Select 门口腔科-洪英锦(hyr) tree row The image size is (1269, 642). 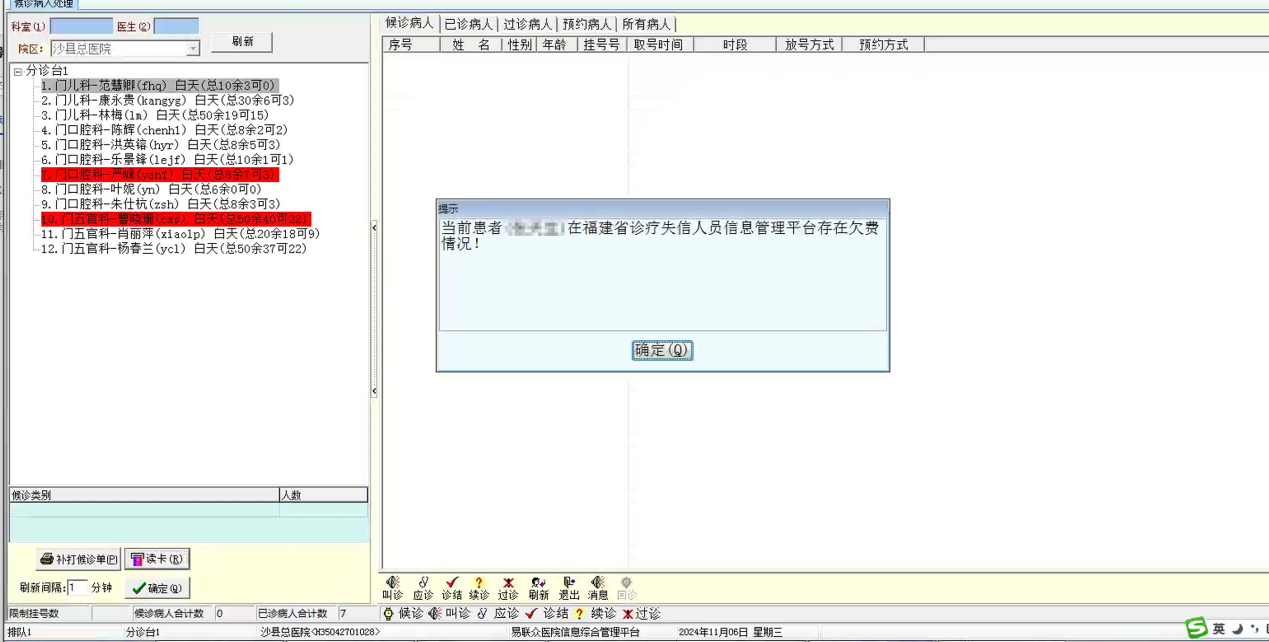(160, 145)
